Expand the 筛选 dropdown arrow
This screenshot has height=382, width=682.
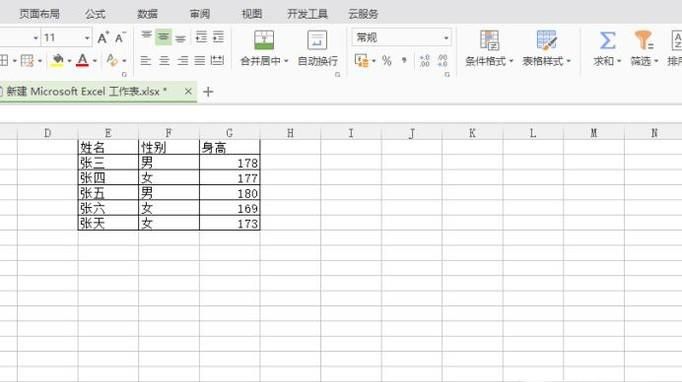tap(656, 61)
